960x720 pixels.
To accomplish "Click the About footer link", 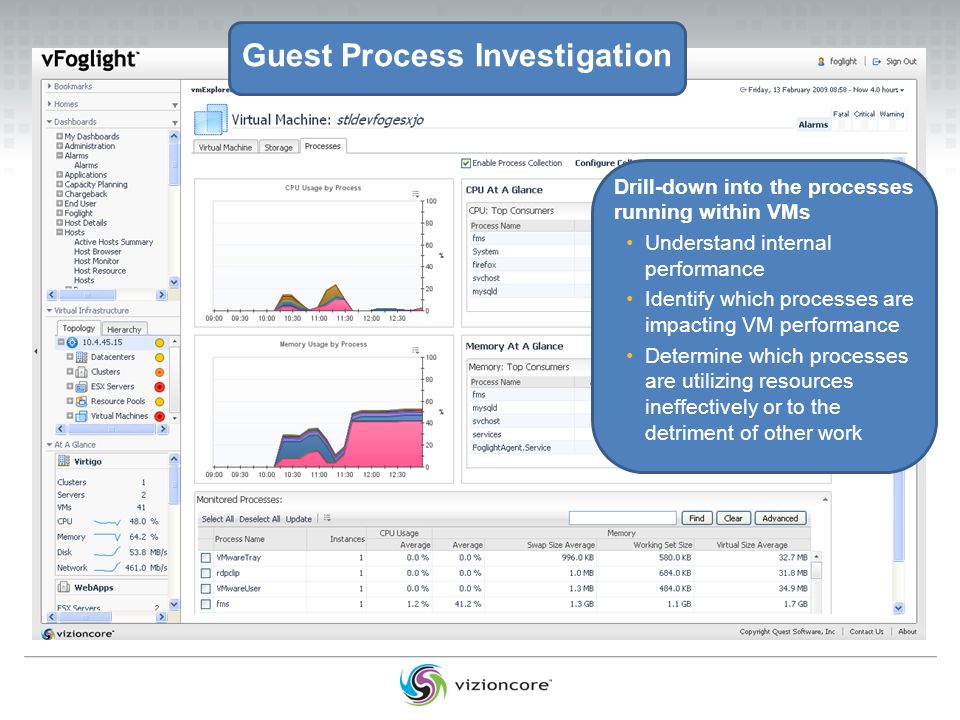I will coord(907,631).
